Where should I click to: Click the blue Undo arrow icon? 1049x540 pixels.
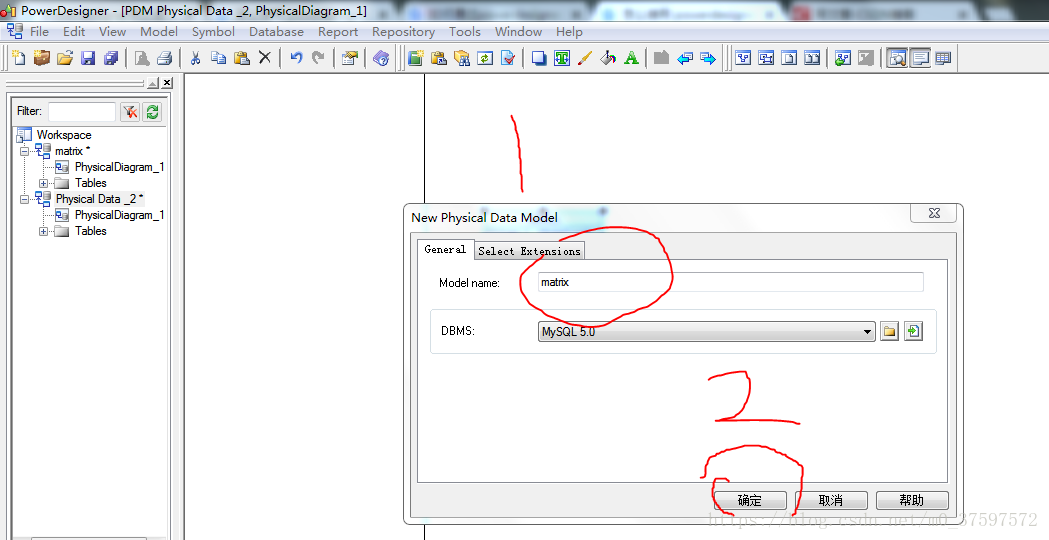click(x=296, y=58)
